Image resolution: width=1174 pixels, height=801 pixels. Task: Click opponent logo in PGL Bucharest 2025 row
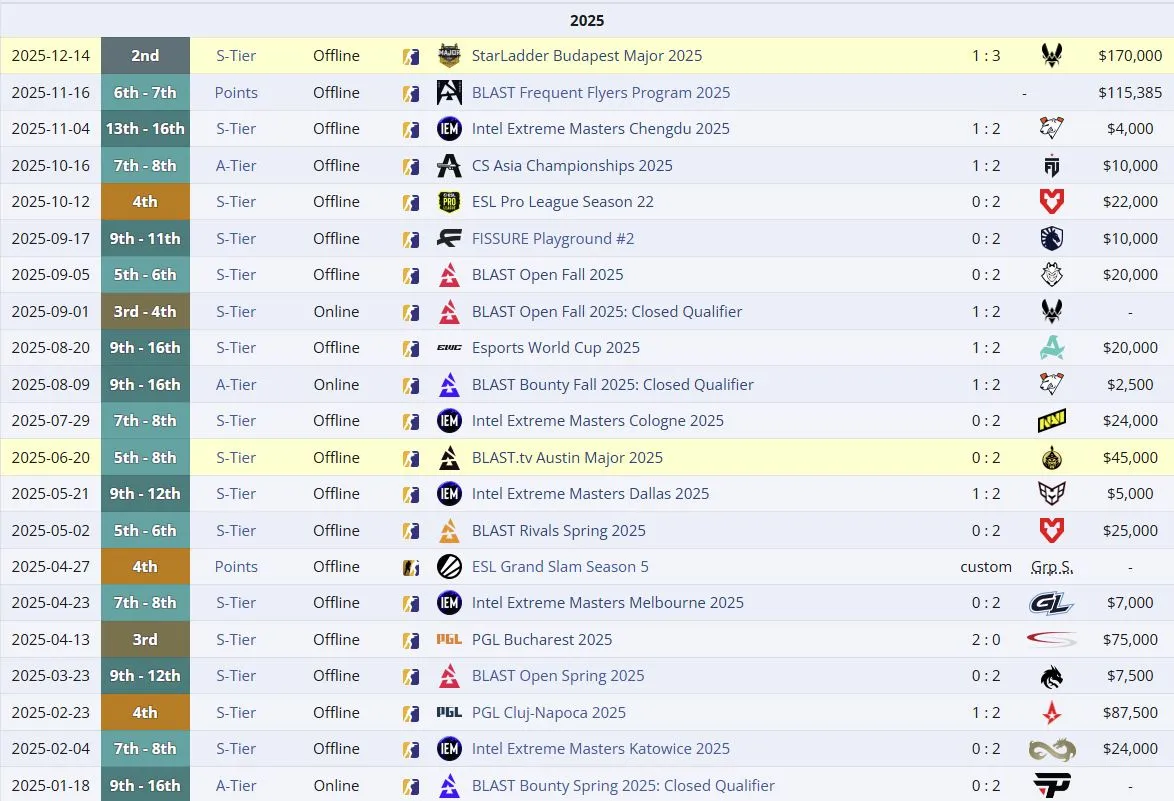1051,639
